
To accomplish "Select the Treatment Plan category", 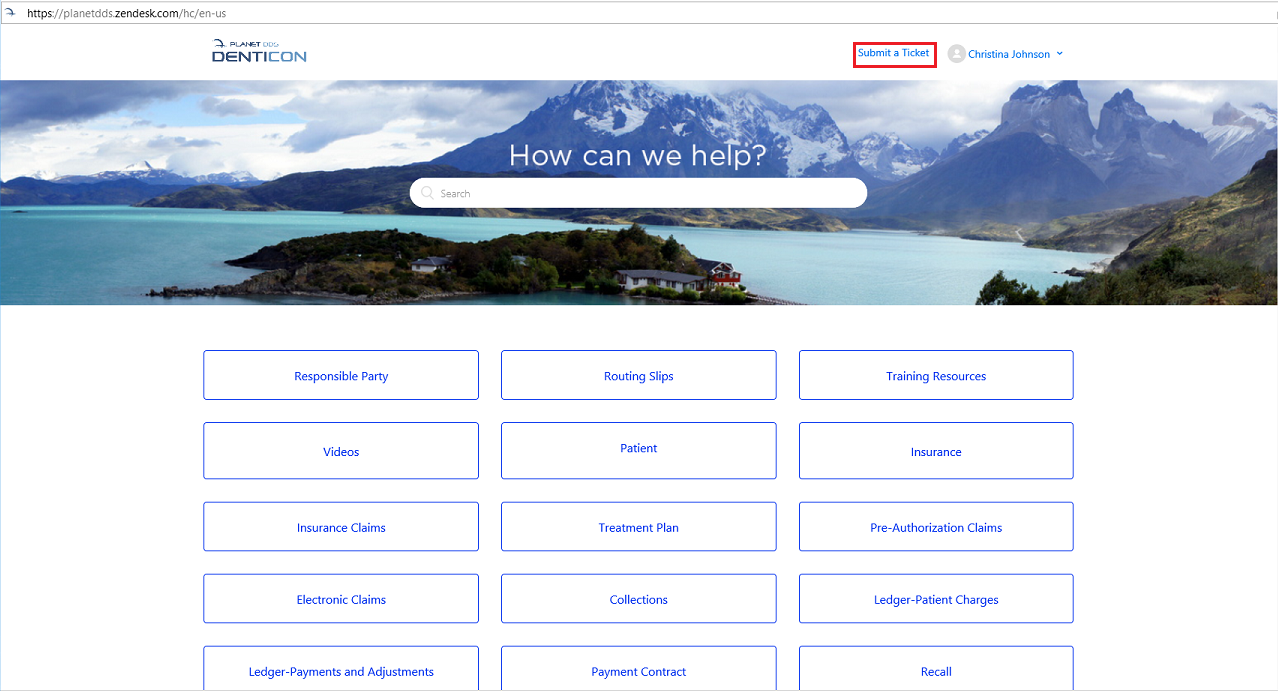I will (638, 526).
